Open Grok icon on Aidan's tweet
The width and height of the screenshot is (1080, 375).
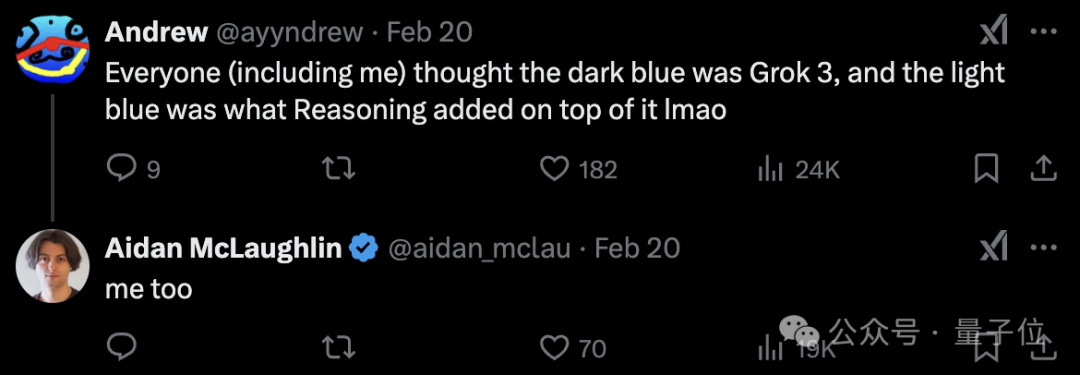(994, 247)
